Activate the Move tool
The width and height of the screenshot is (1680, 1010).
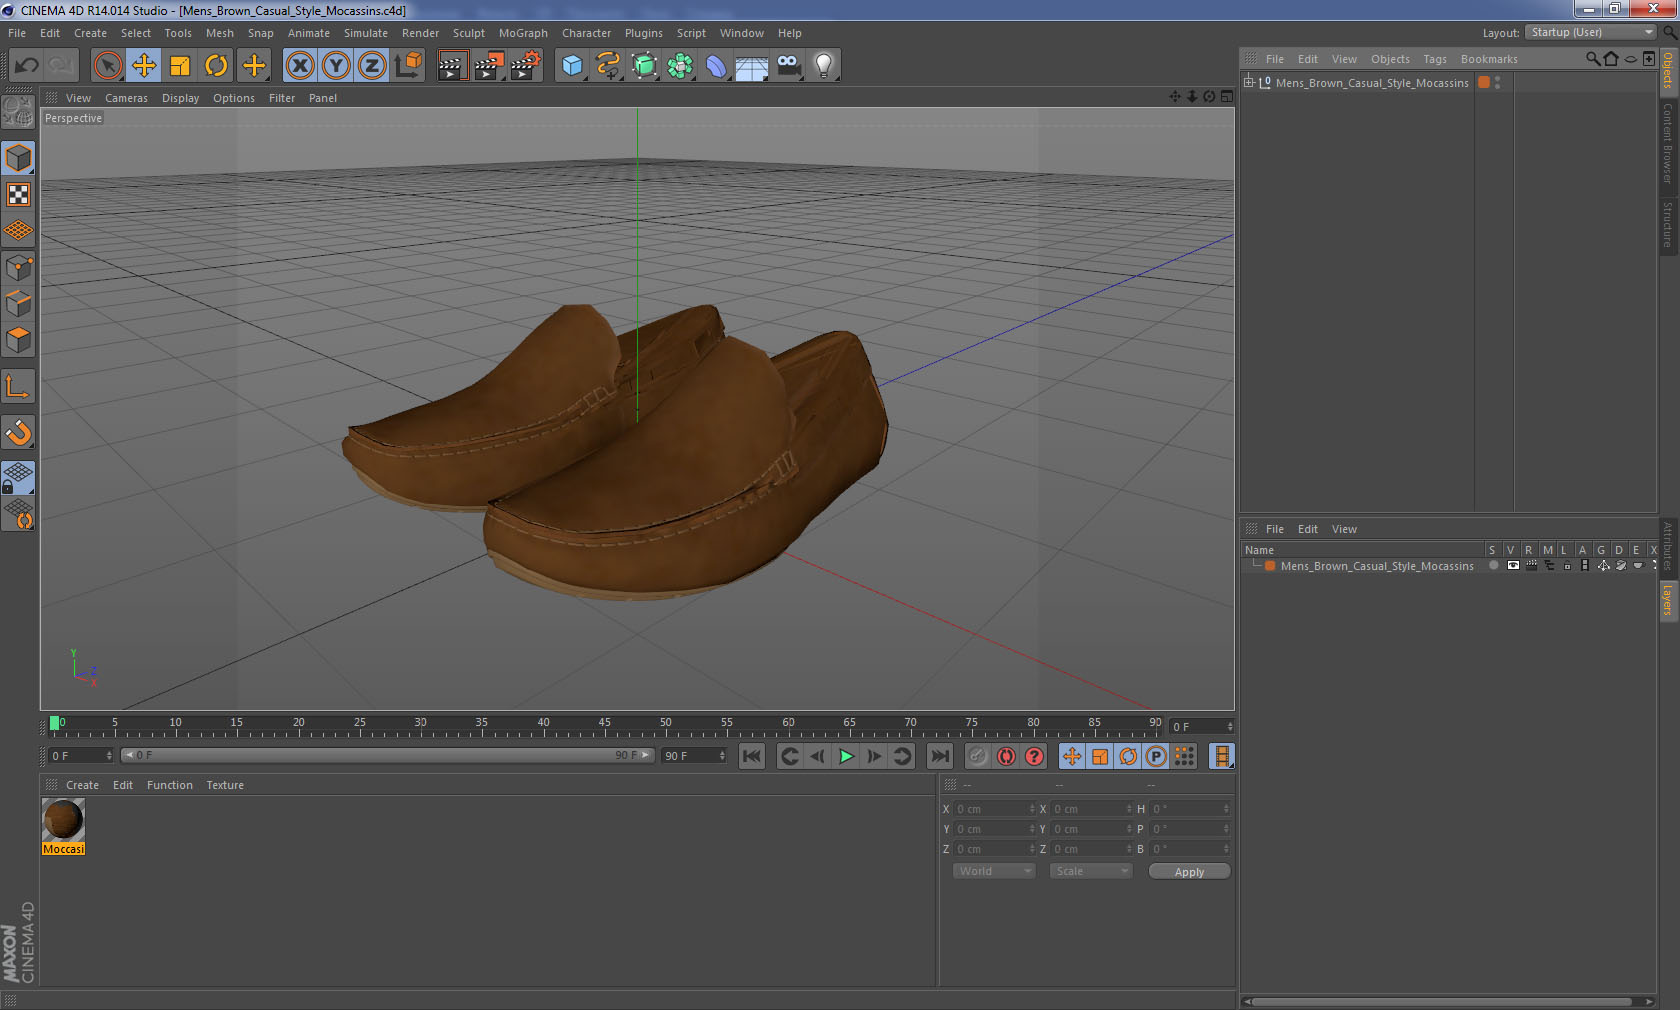(x=144, y=66)
